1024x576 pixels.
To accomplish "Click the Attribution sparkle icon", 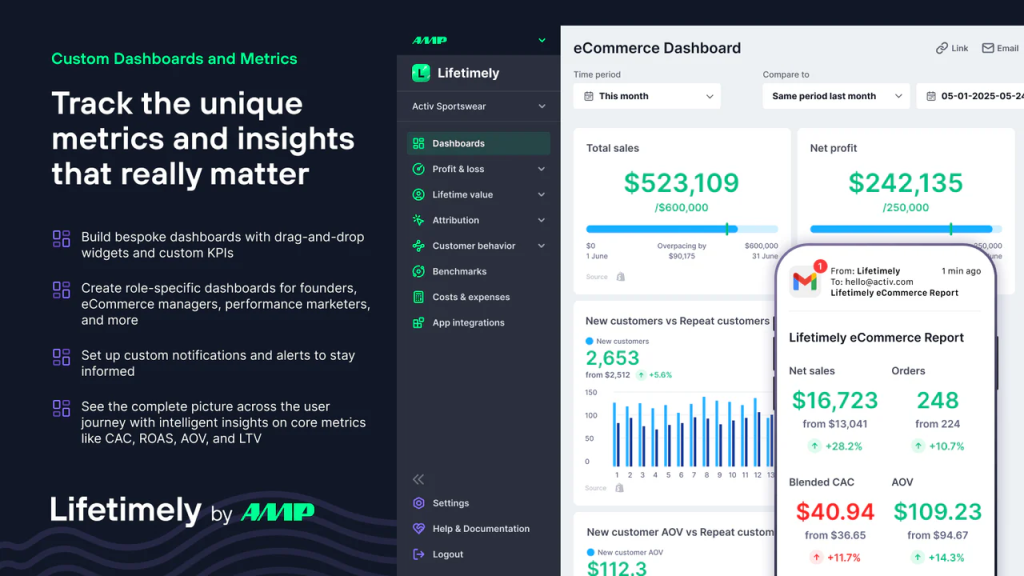I will coord(420,220).
